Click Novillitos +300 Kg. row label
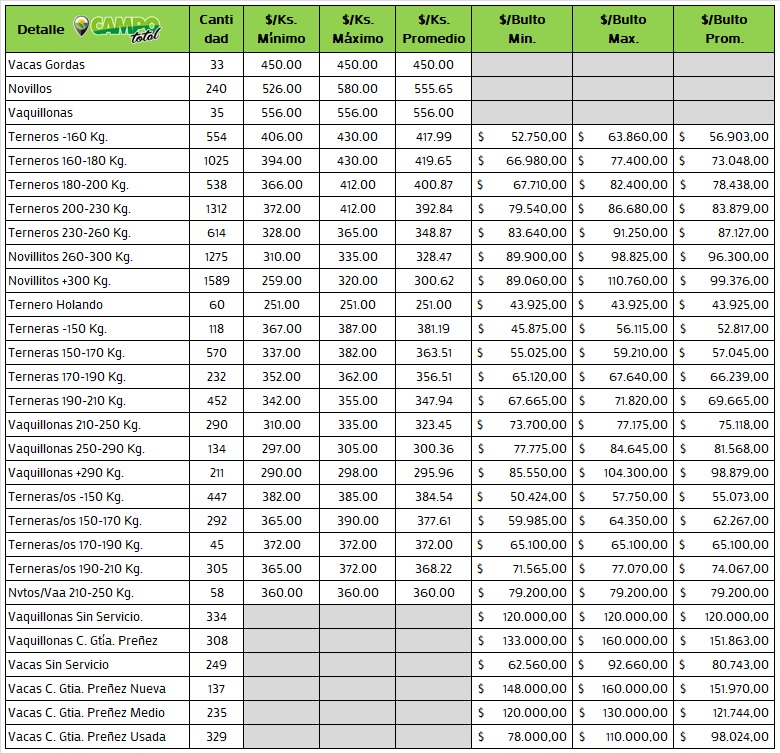This screenshot has height=753, width=780. coord(59,281)
